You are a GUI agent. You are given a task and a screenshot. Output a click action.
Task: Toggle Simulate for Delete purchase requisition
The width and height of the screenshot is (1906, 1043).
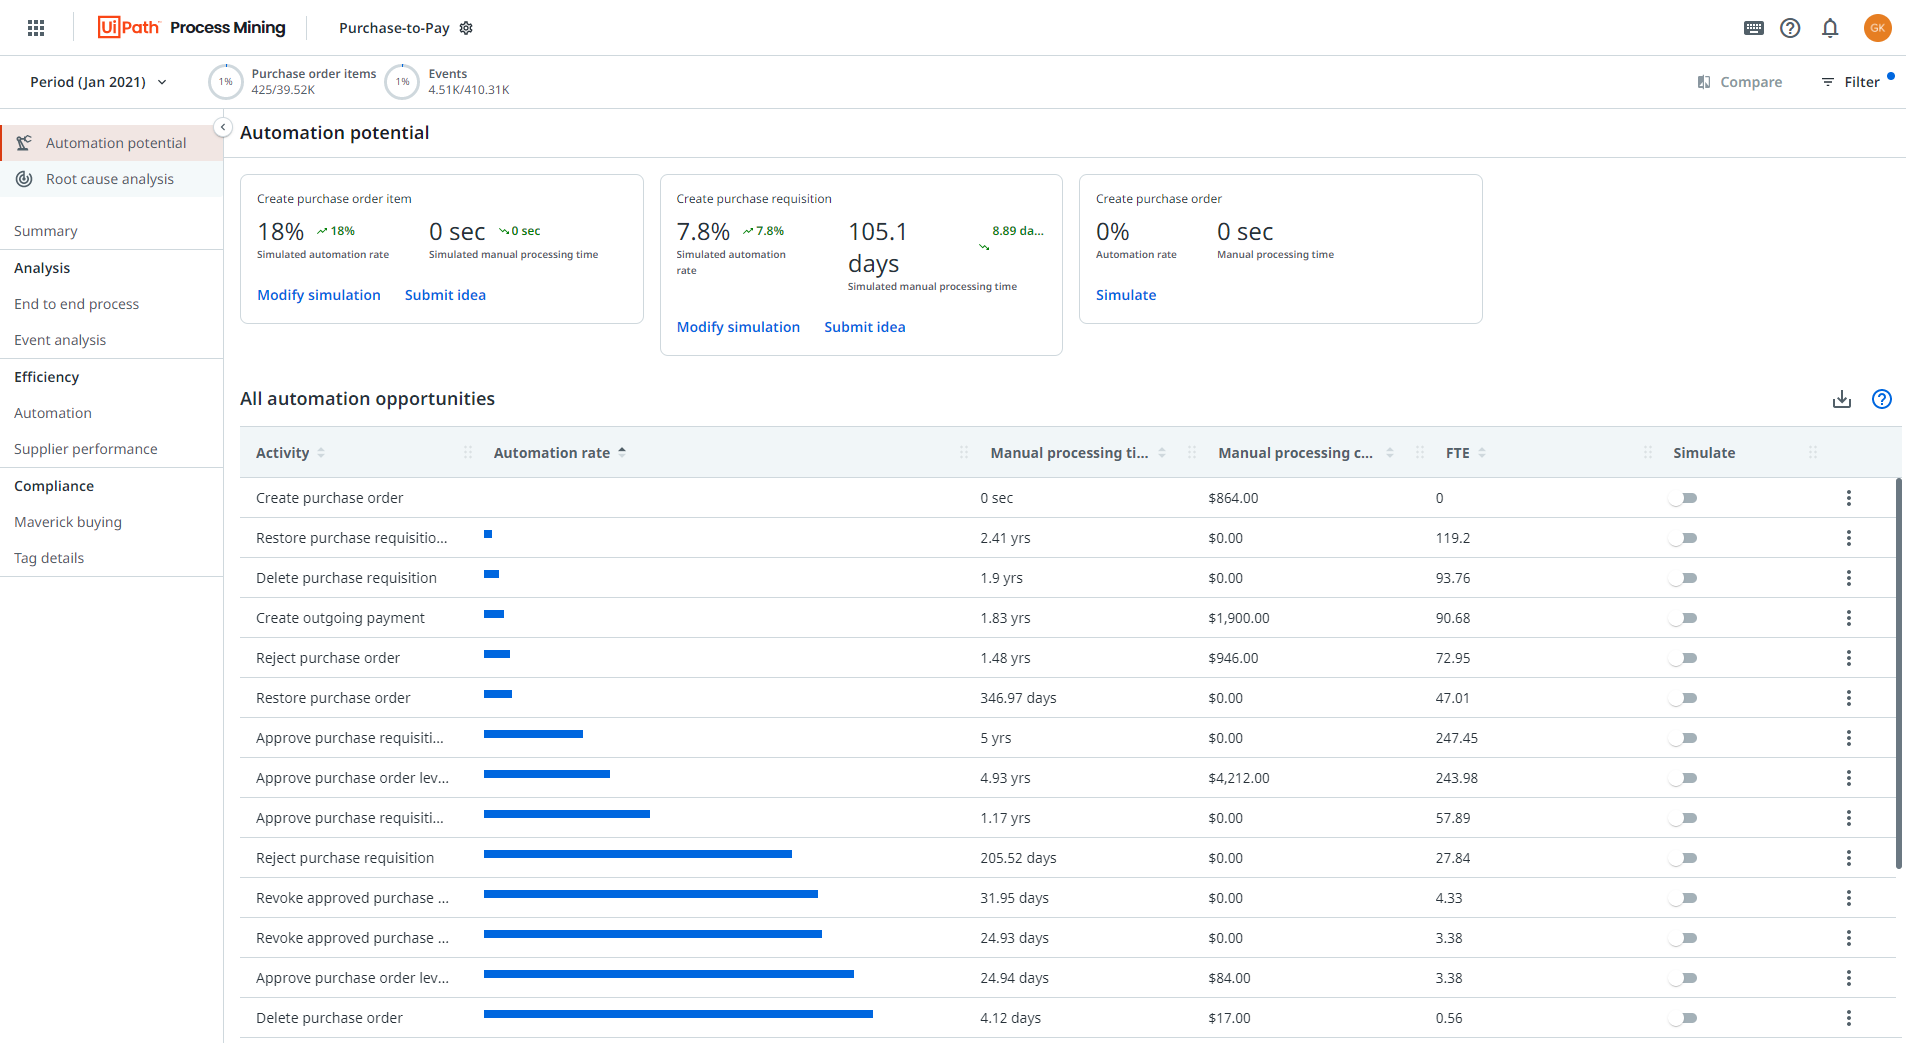(1683, 578)
